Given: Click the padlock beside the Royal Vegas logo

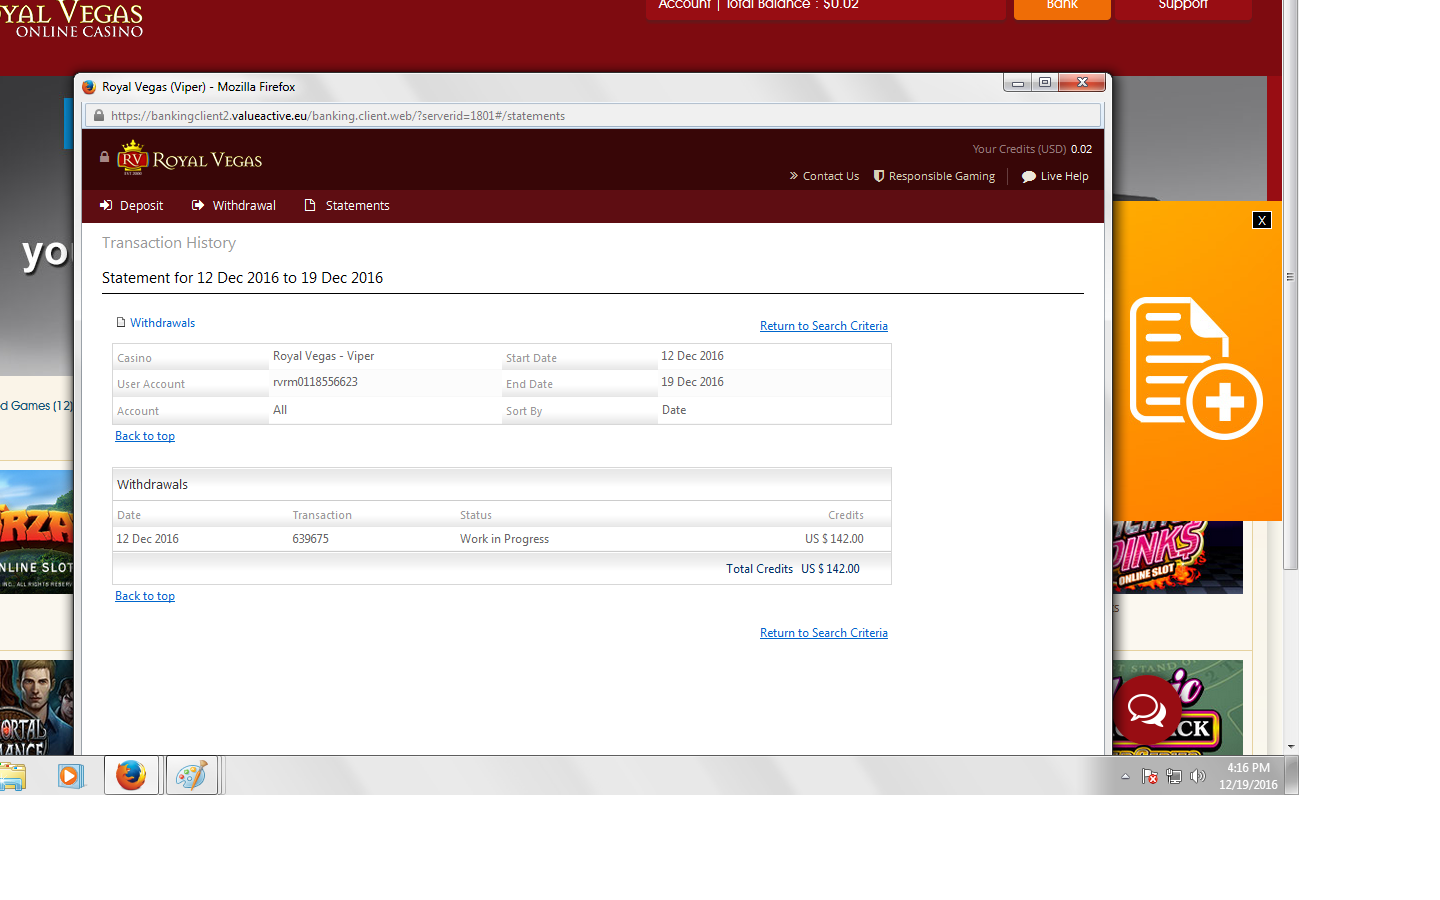Looking at the screenshot, I should 104,157.
